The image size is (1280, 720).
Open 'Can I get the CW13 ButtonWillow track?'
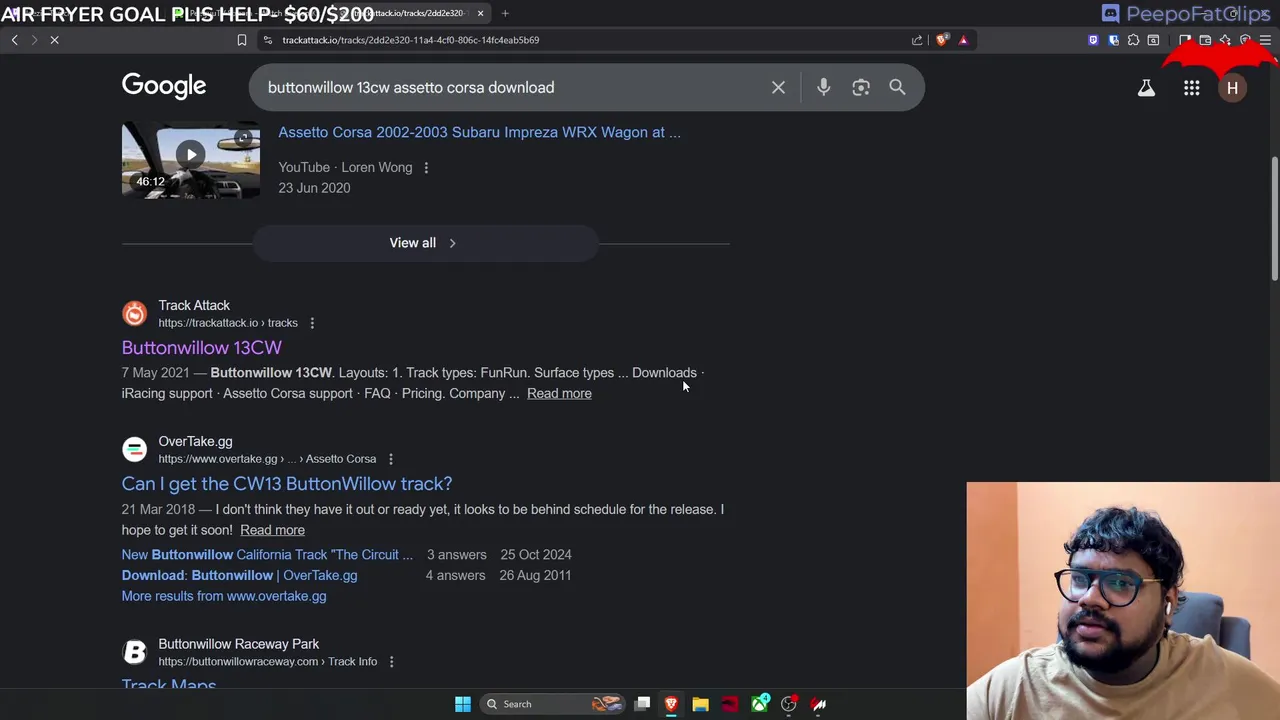coord(287,483)
